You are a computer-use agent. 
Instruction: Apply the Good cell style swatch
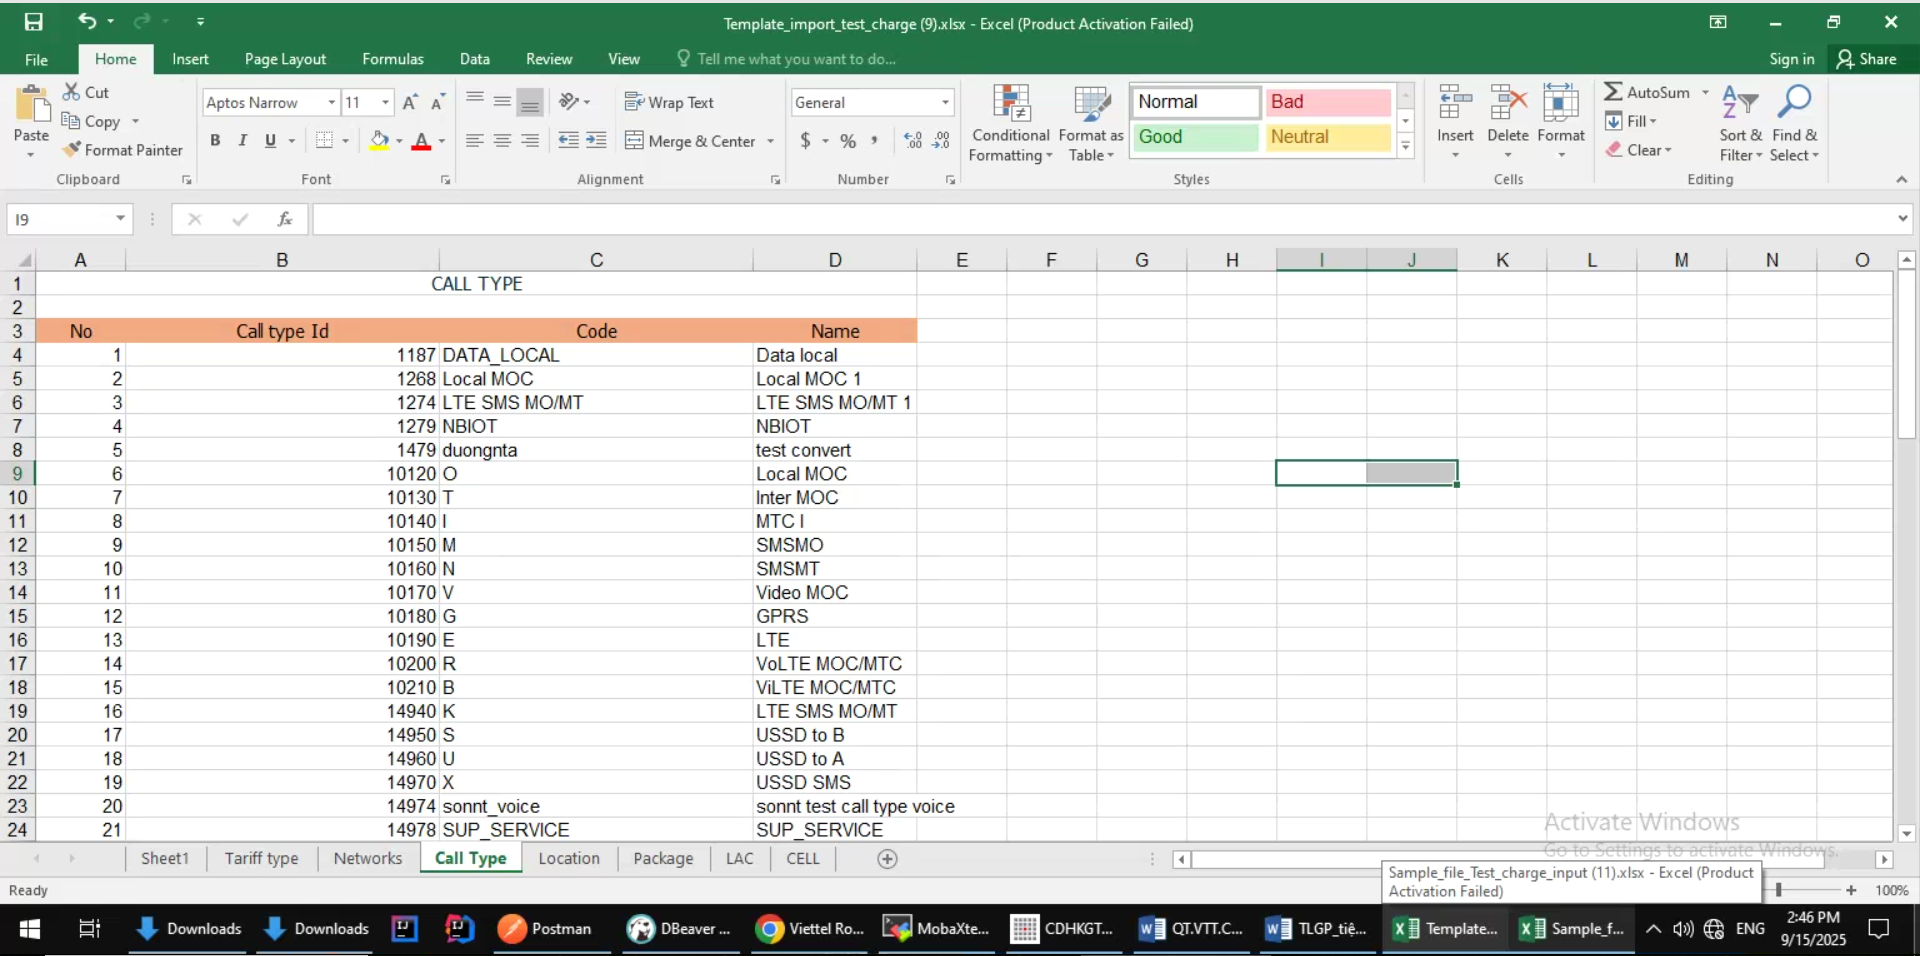click(x=1195, y=137)
